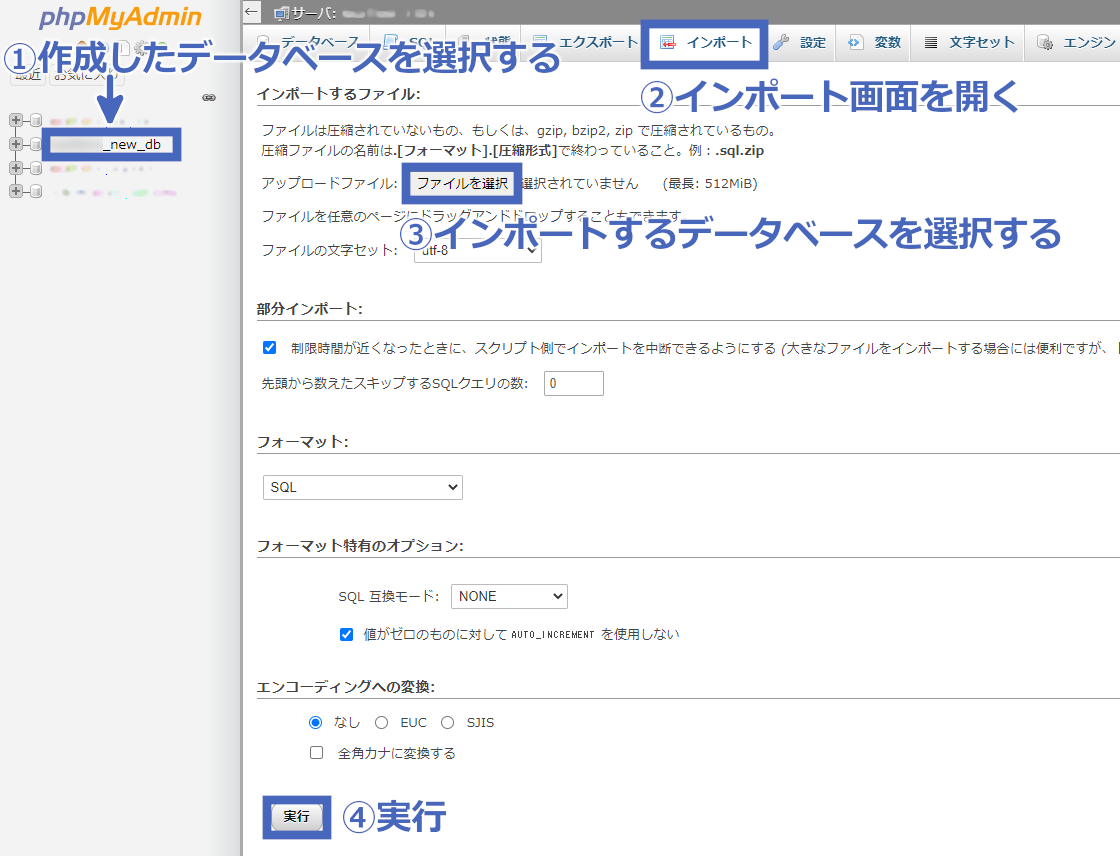Click the database icon of third tree row
This screenshot has height=856, width=1120.
point(36,168)
